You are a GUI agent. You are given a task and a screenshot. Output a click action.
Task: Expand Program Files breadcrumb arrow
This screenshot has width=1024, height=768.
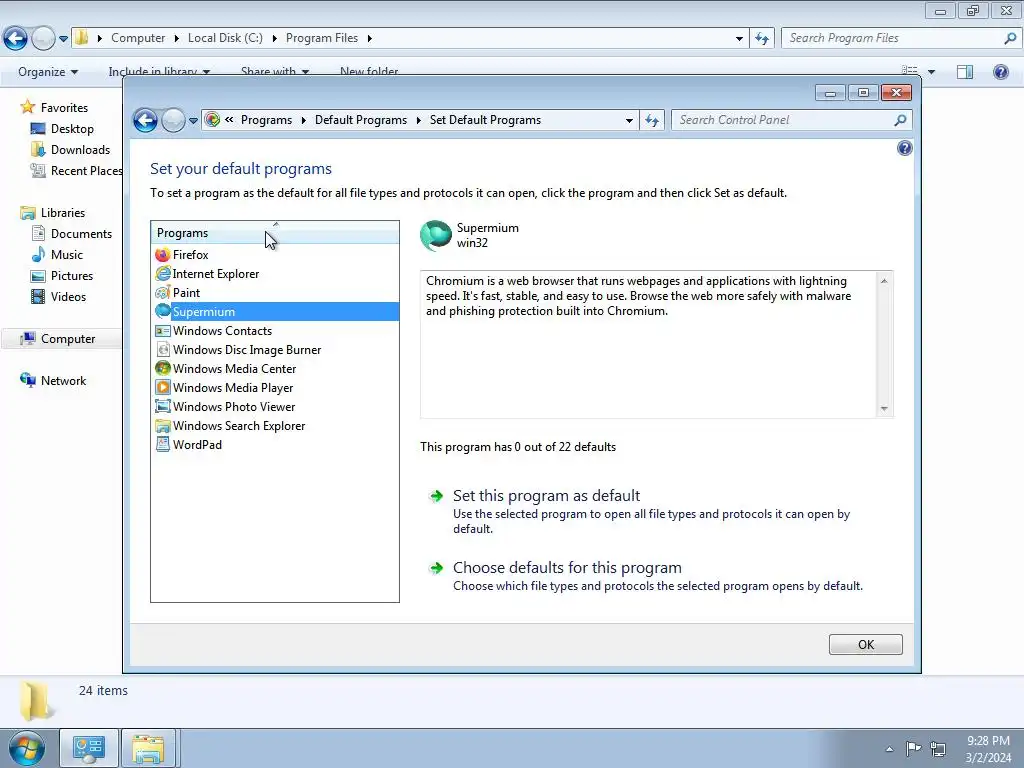(x=370, y=38)
